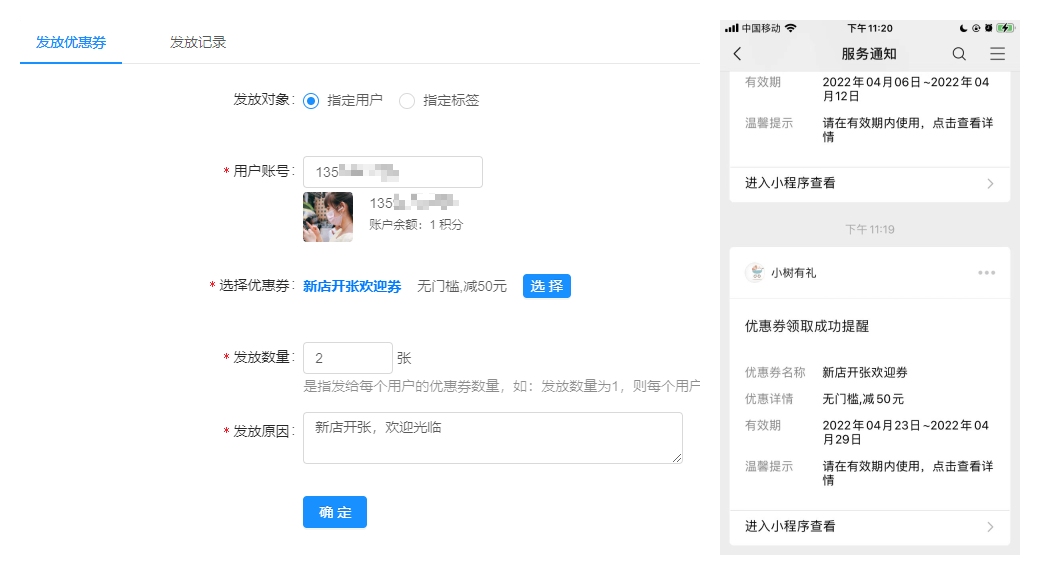Image resolution: width=1040 pixels, height=575 pixels.
Task: Click the 用户账号 input field
Action: (392, 172)
